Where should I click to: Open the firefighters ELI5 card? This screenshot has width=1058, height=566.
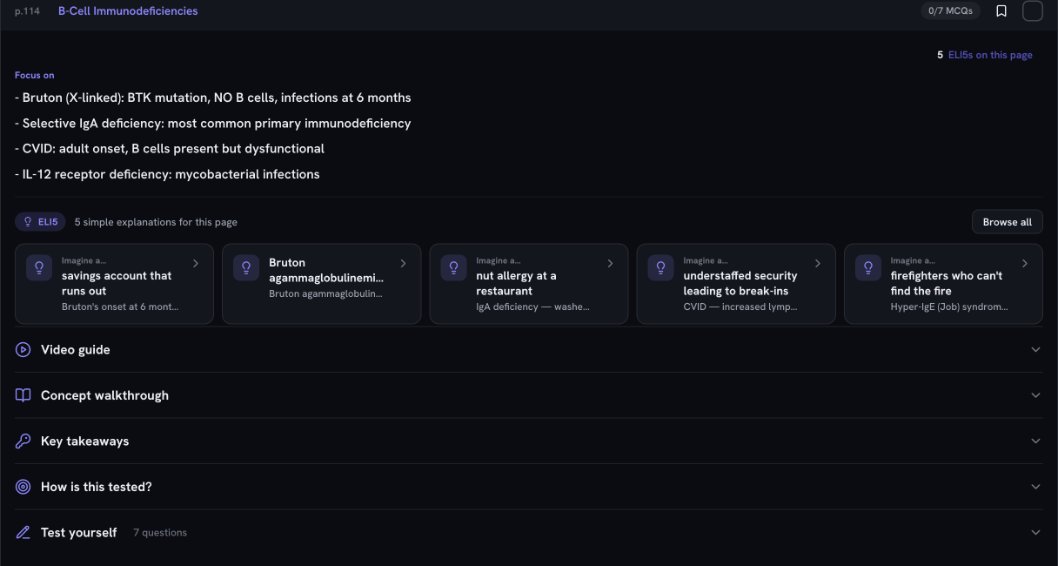point(943,284)
